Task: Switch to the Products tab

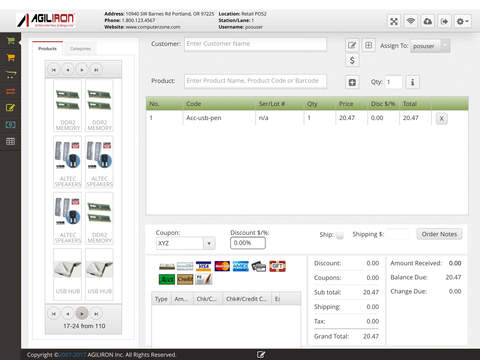Action: [47, 49]
